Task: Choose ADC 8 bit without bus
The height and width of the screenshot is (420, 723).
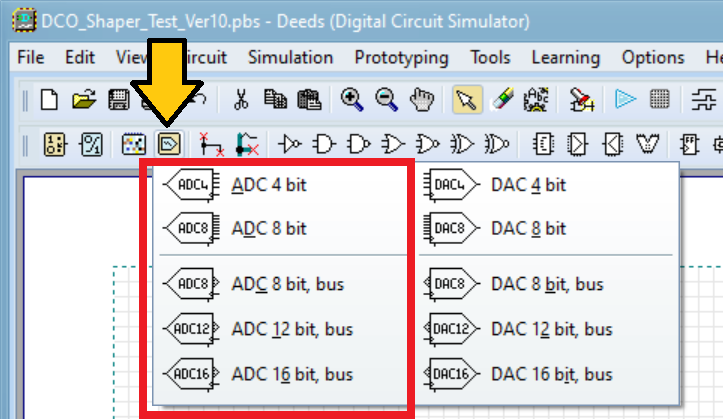Action: pyautogui.click(x=281, y=229)
